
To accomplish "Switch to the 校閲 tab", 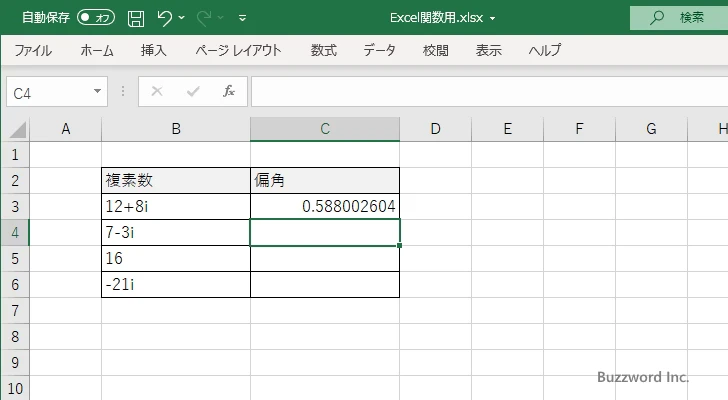I will pyautogui.click(x=436, y=50).
